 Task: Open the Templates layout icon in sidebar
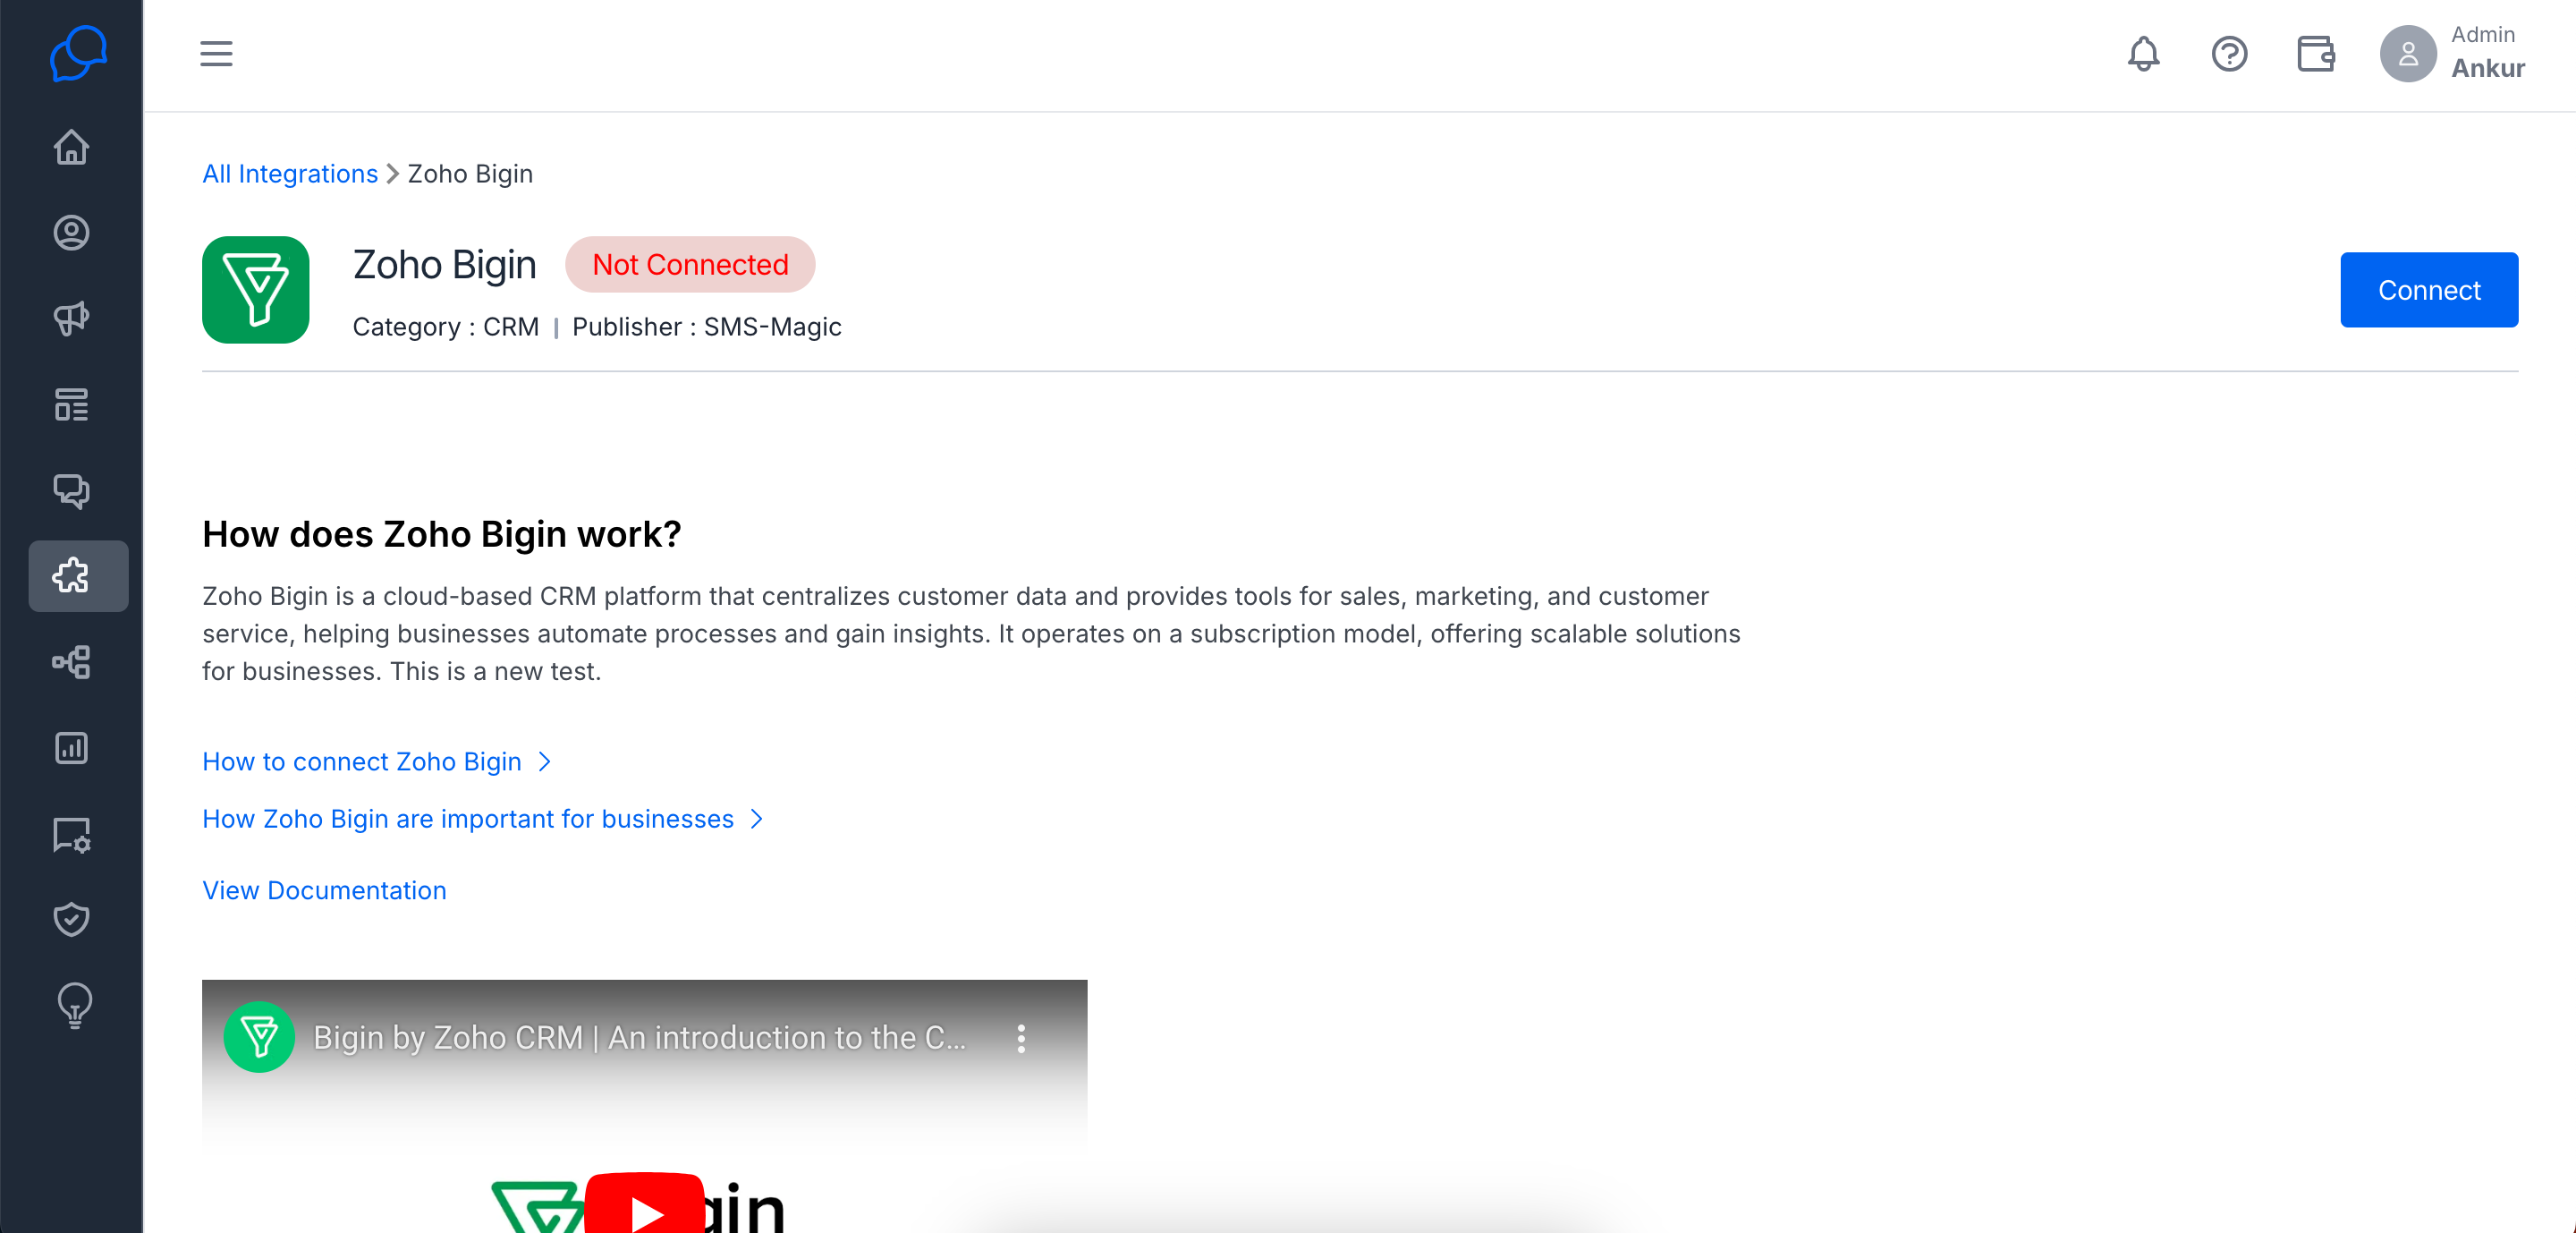click(x=71, y=405)
